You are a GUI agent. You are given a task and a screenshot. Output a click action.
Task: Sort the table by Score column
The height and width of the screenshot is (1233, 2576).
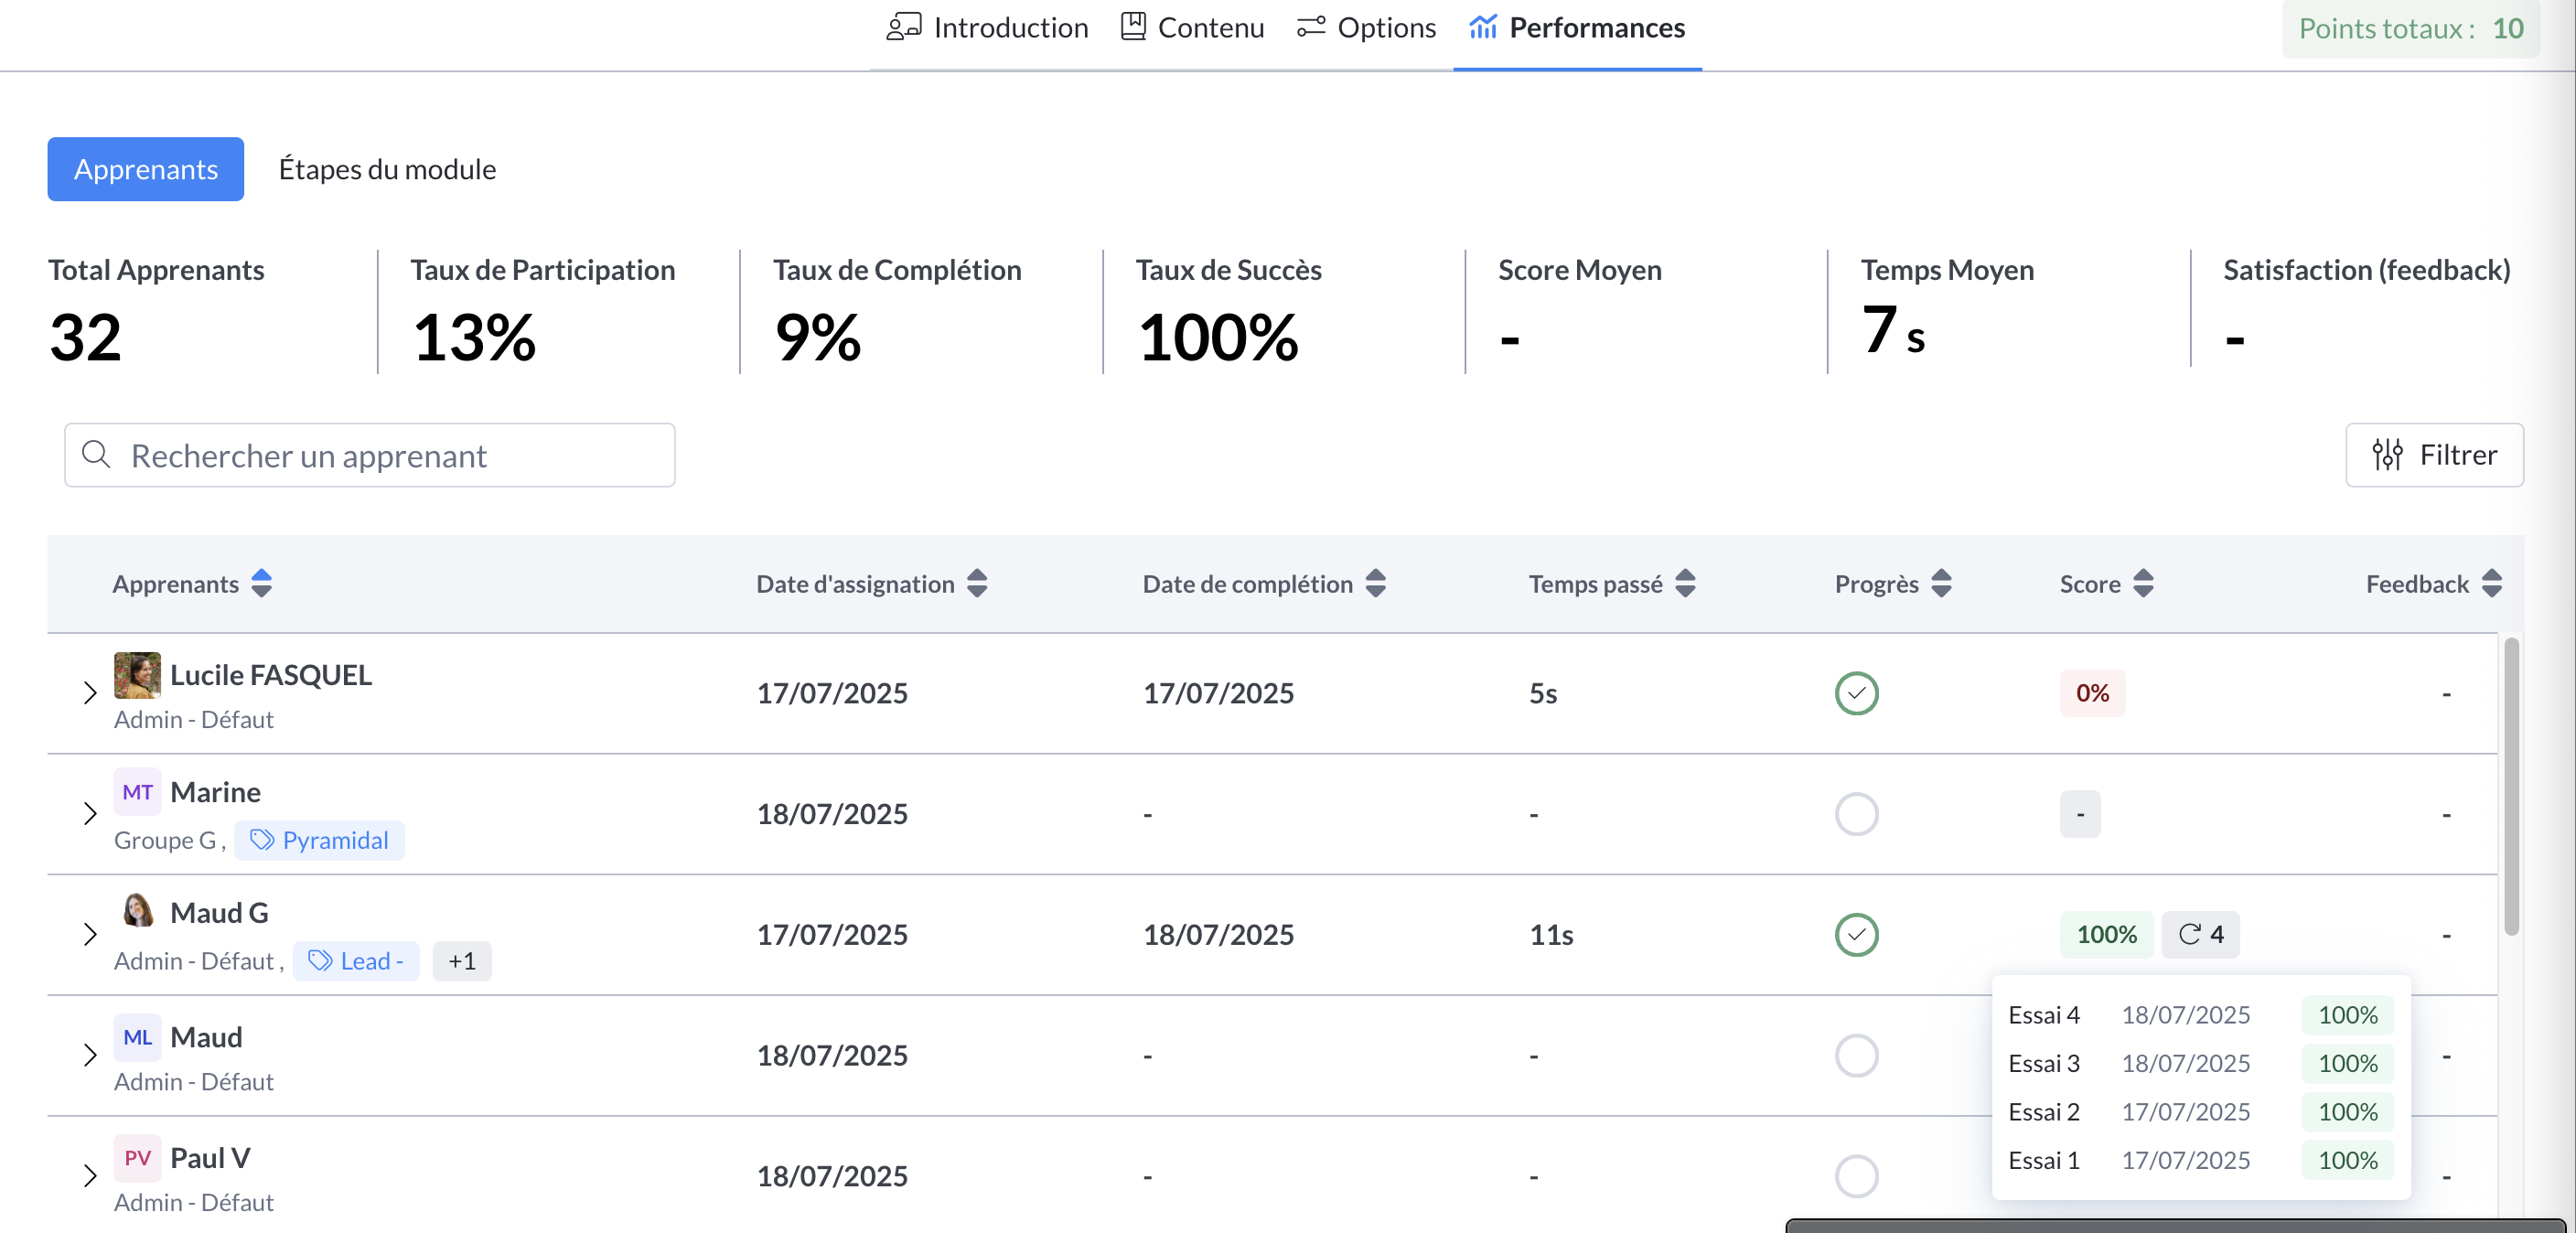point(2144,584)
